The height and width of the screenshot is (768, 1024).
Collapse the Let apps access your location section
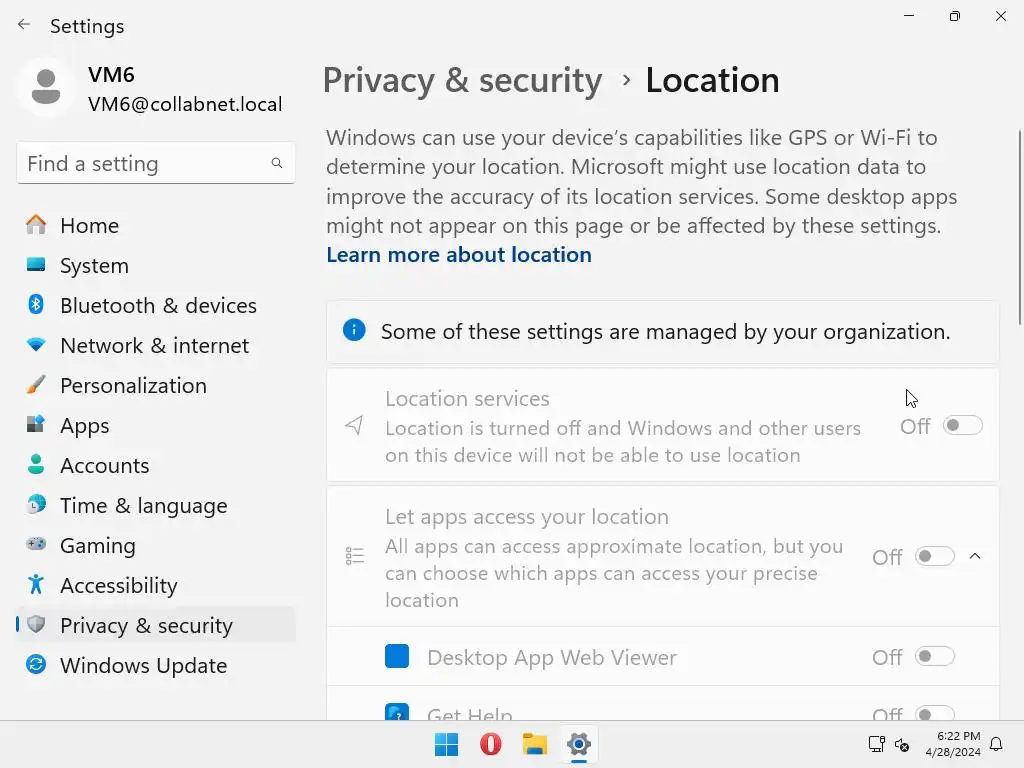(975, 556)
